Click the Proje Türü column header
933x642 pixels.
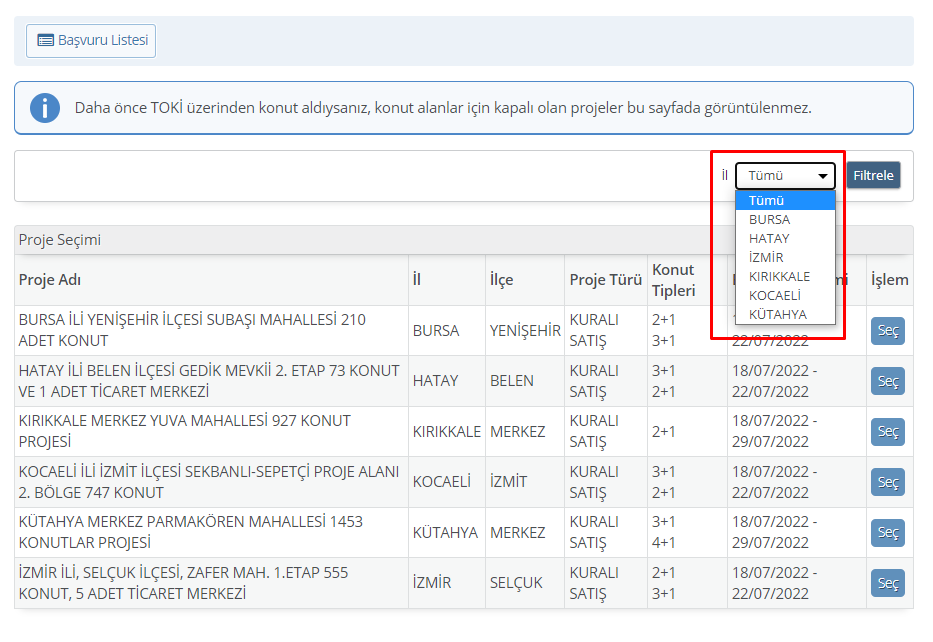[x=605, y=280]
